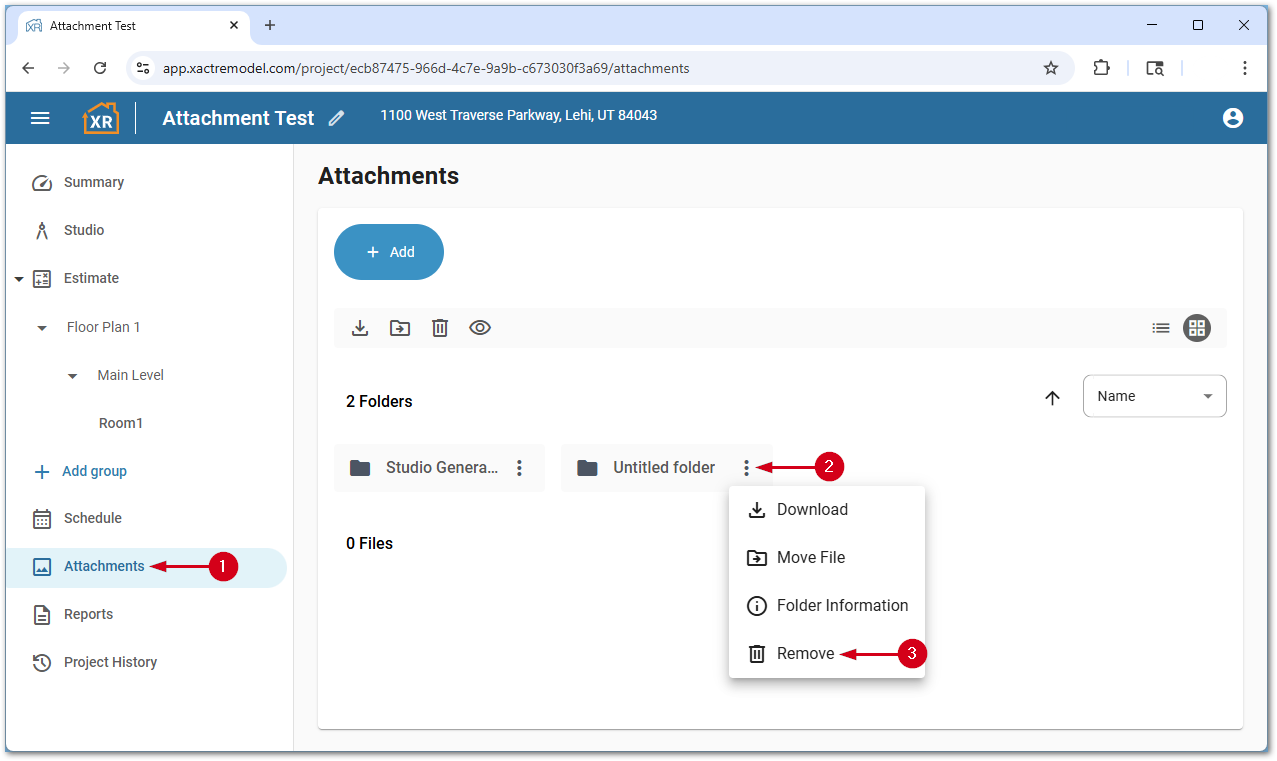Image resolution: width=1277 pixels, height=761 pixels.
Task: Toggle sort direction with the up arrow
Action: pos(1052,398)
